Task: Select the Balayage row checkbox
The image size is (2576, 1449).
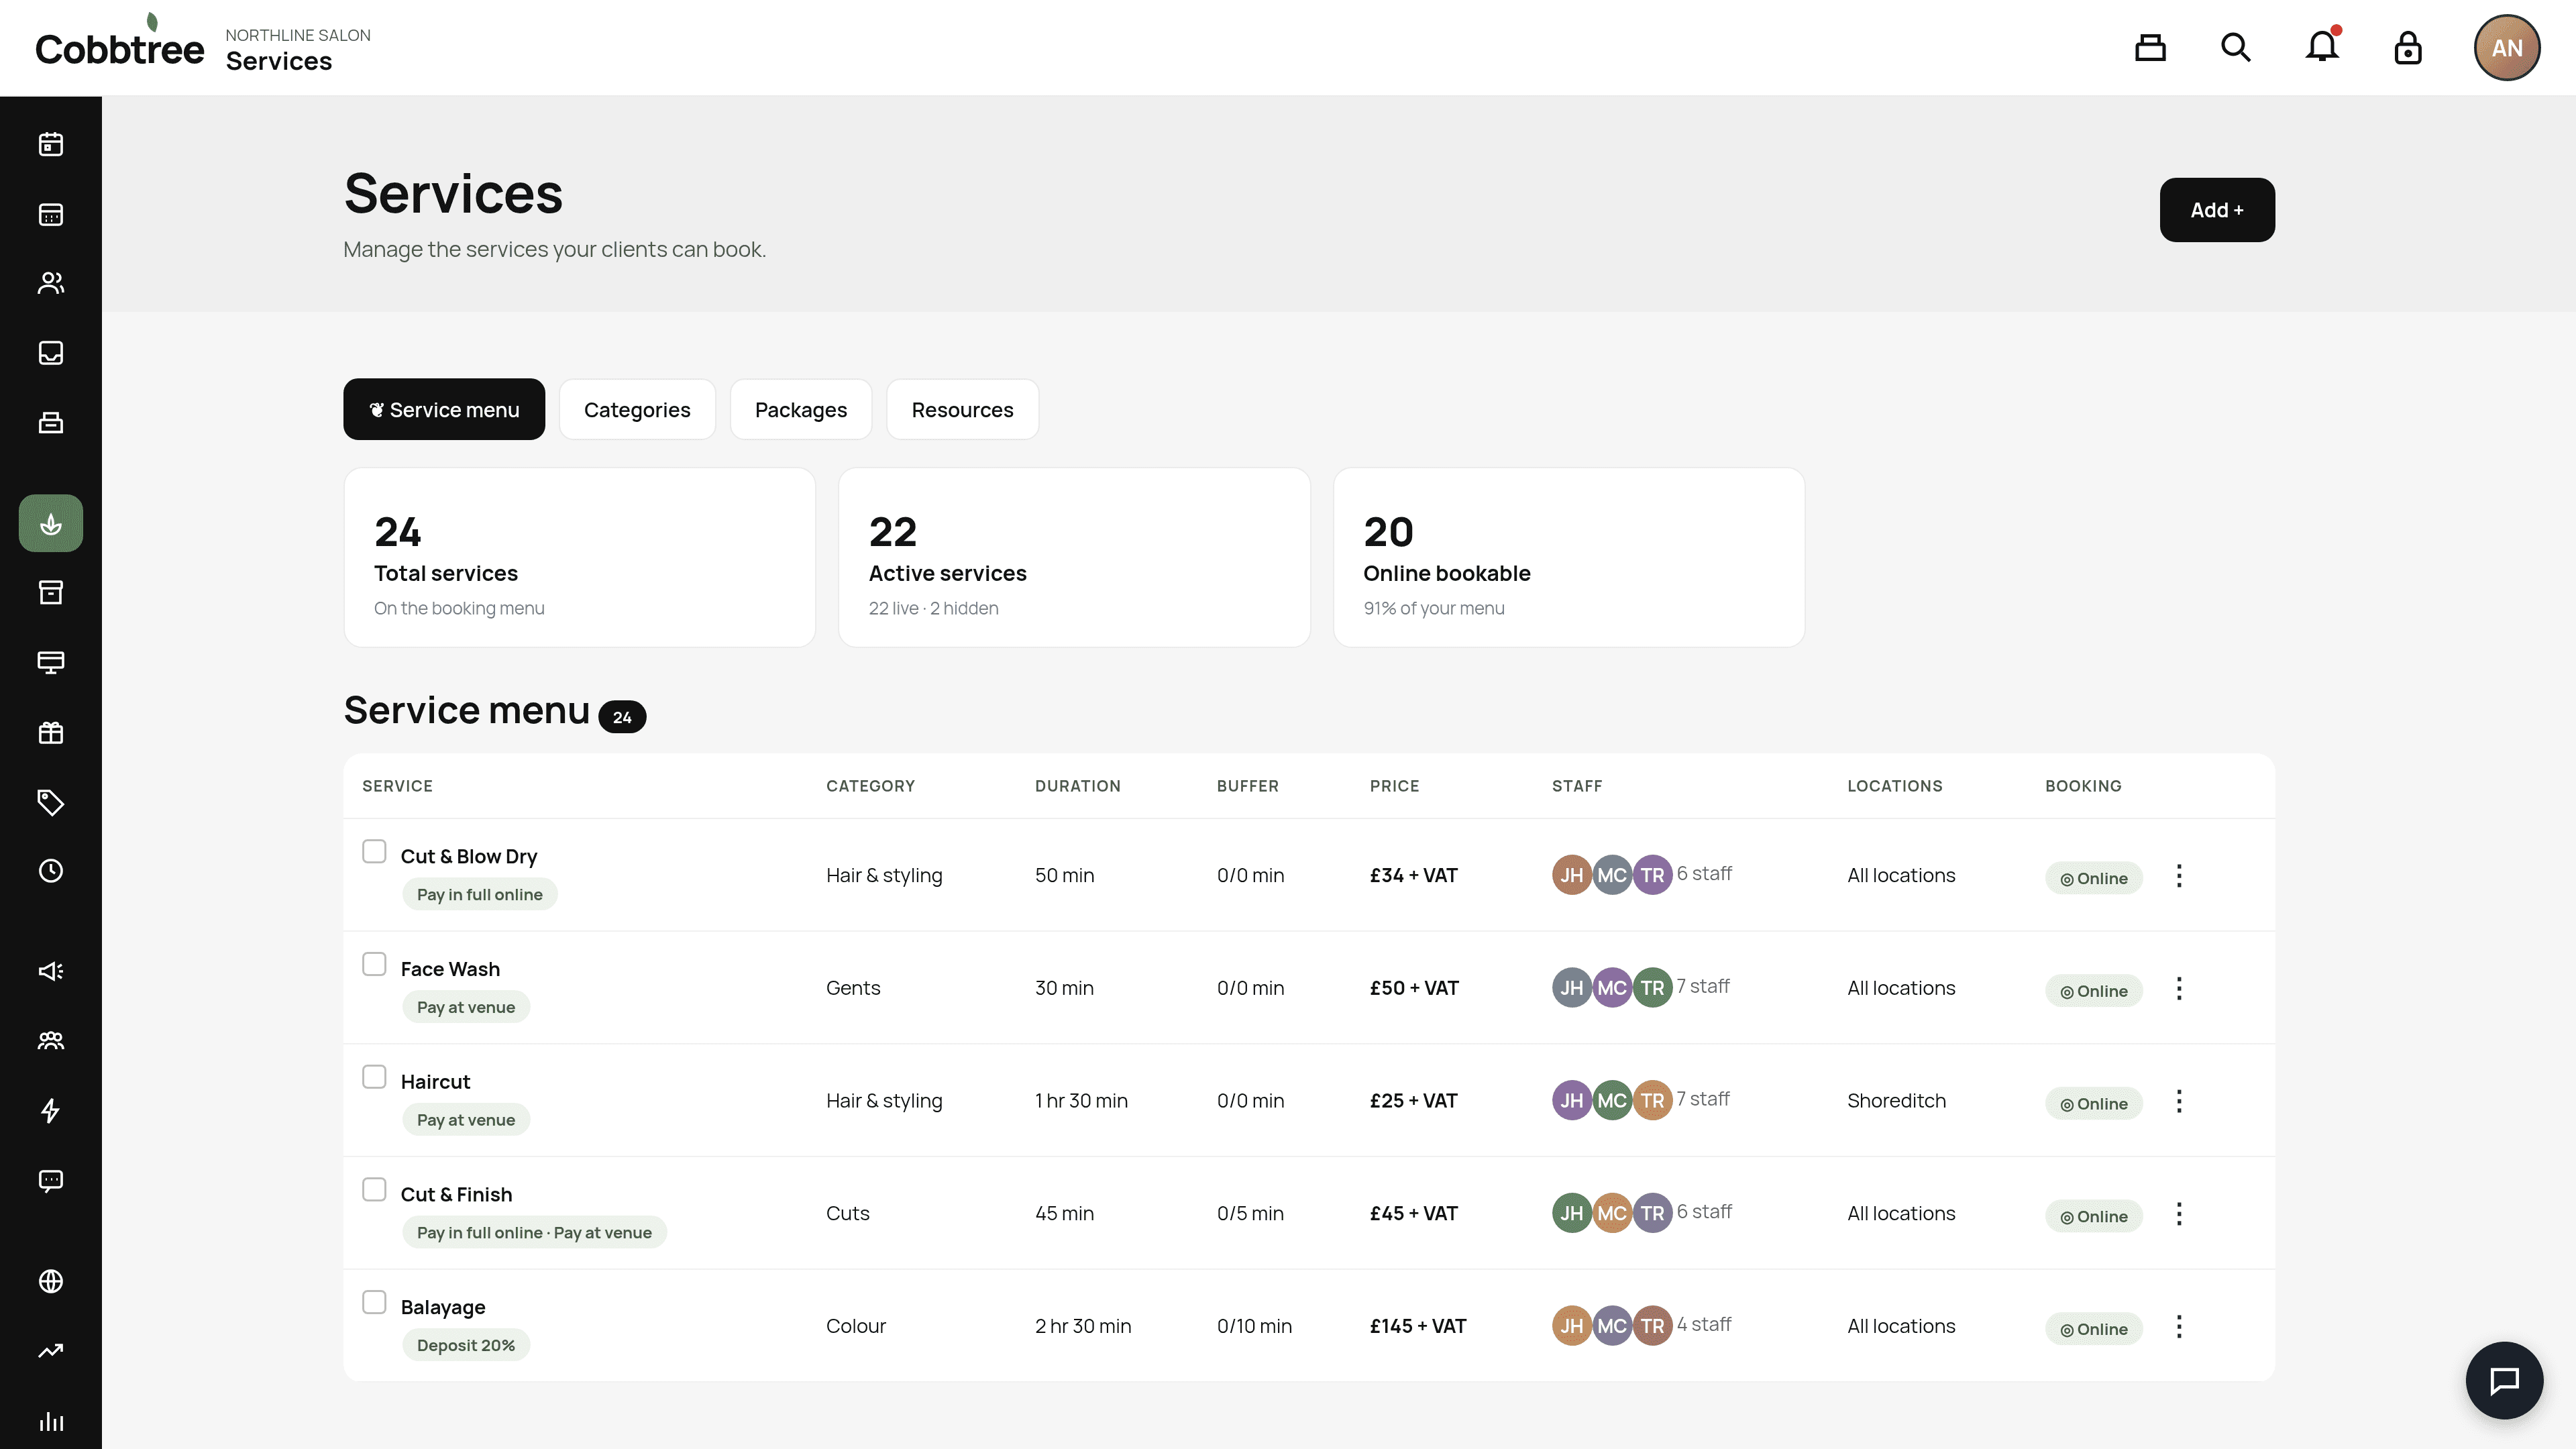Action: click(x=374, y=1302)
